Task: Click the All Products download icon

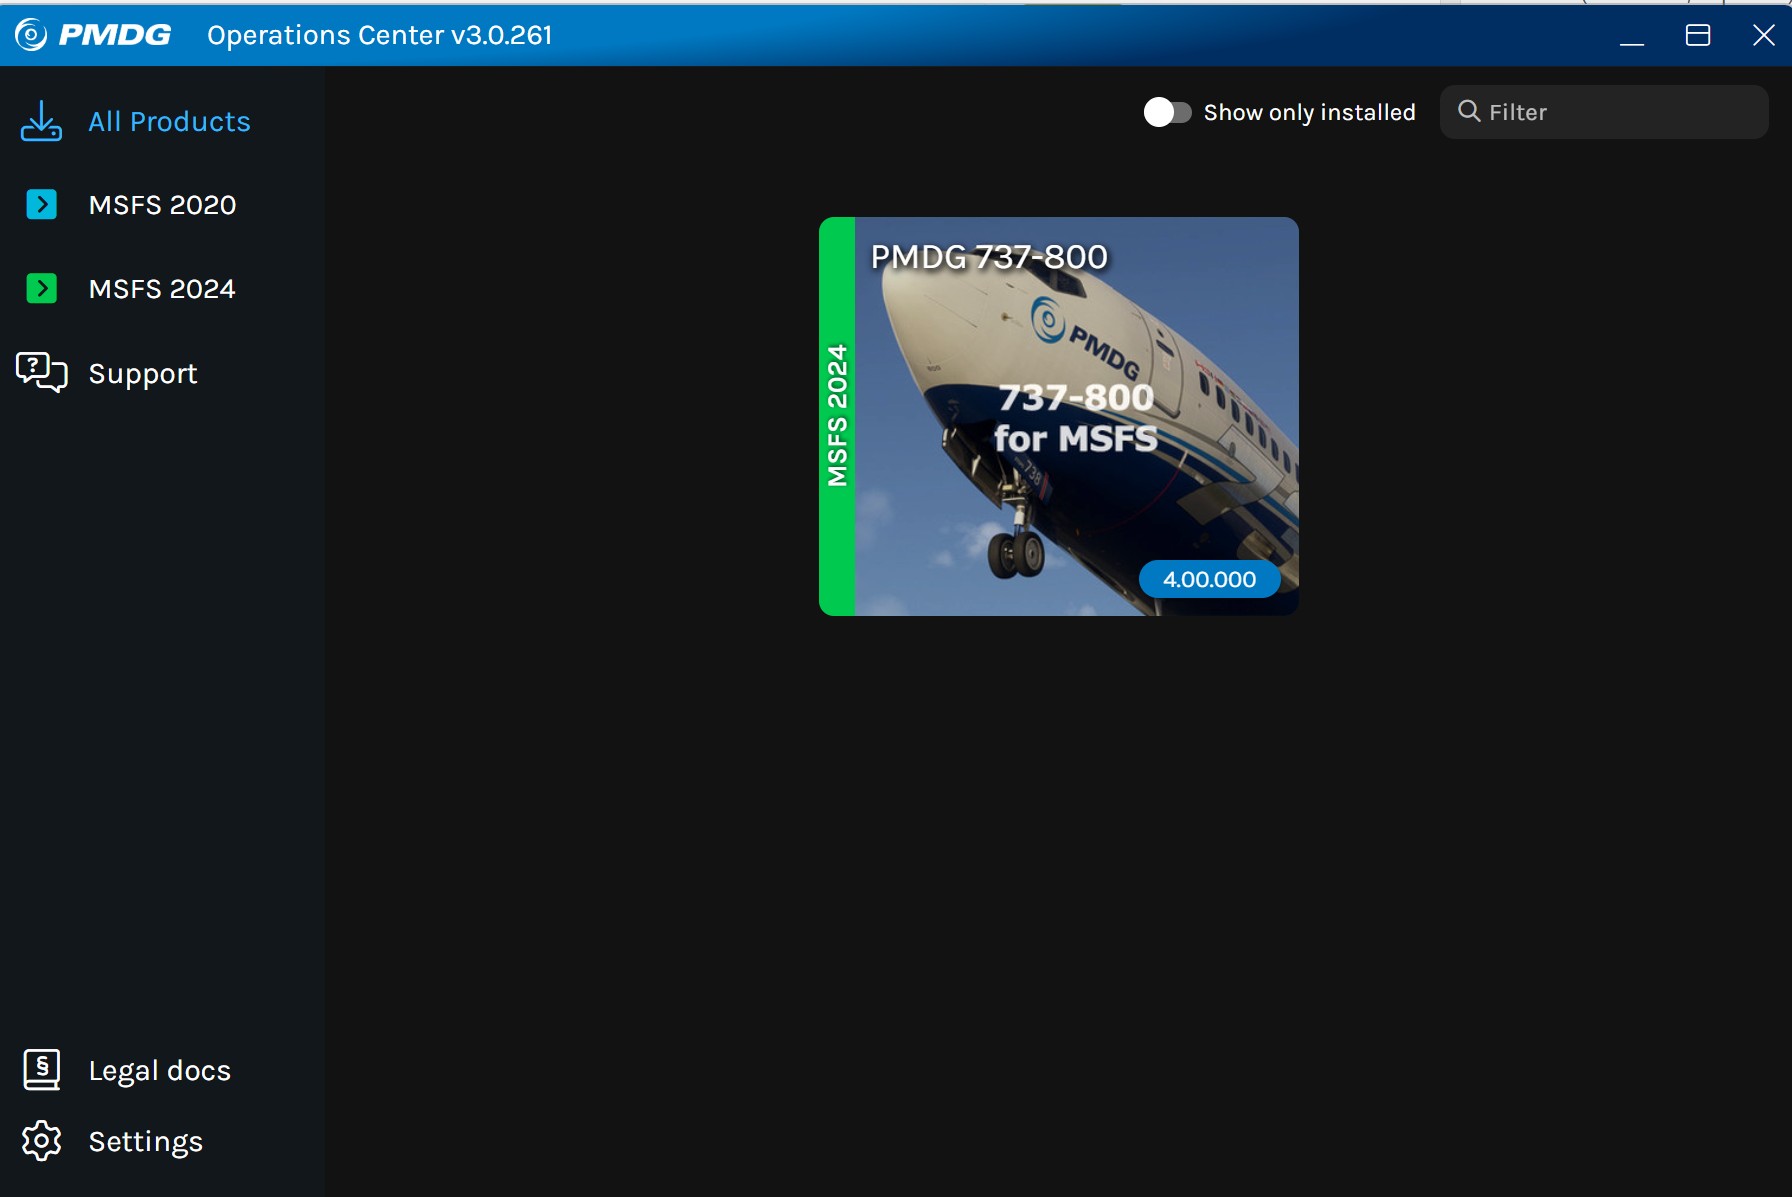Action: click(41, 121)
